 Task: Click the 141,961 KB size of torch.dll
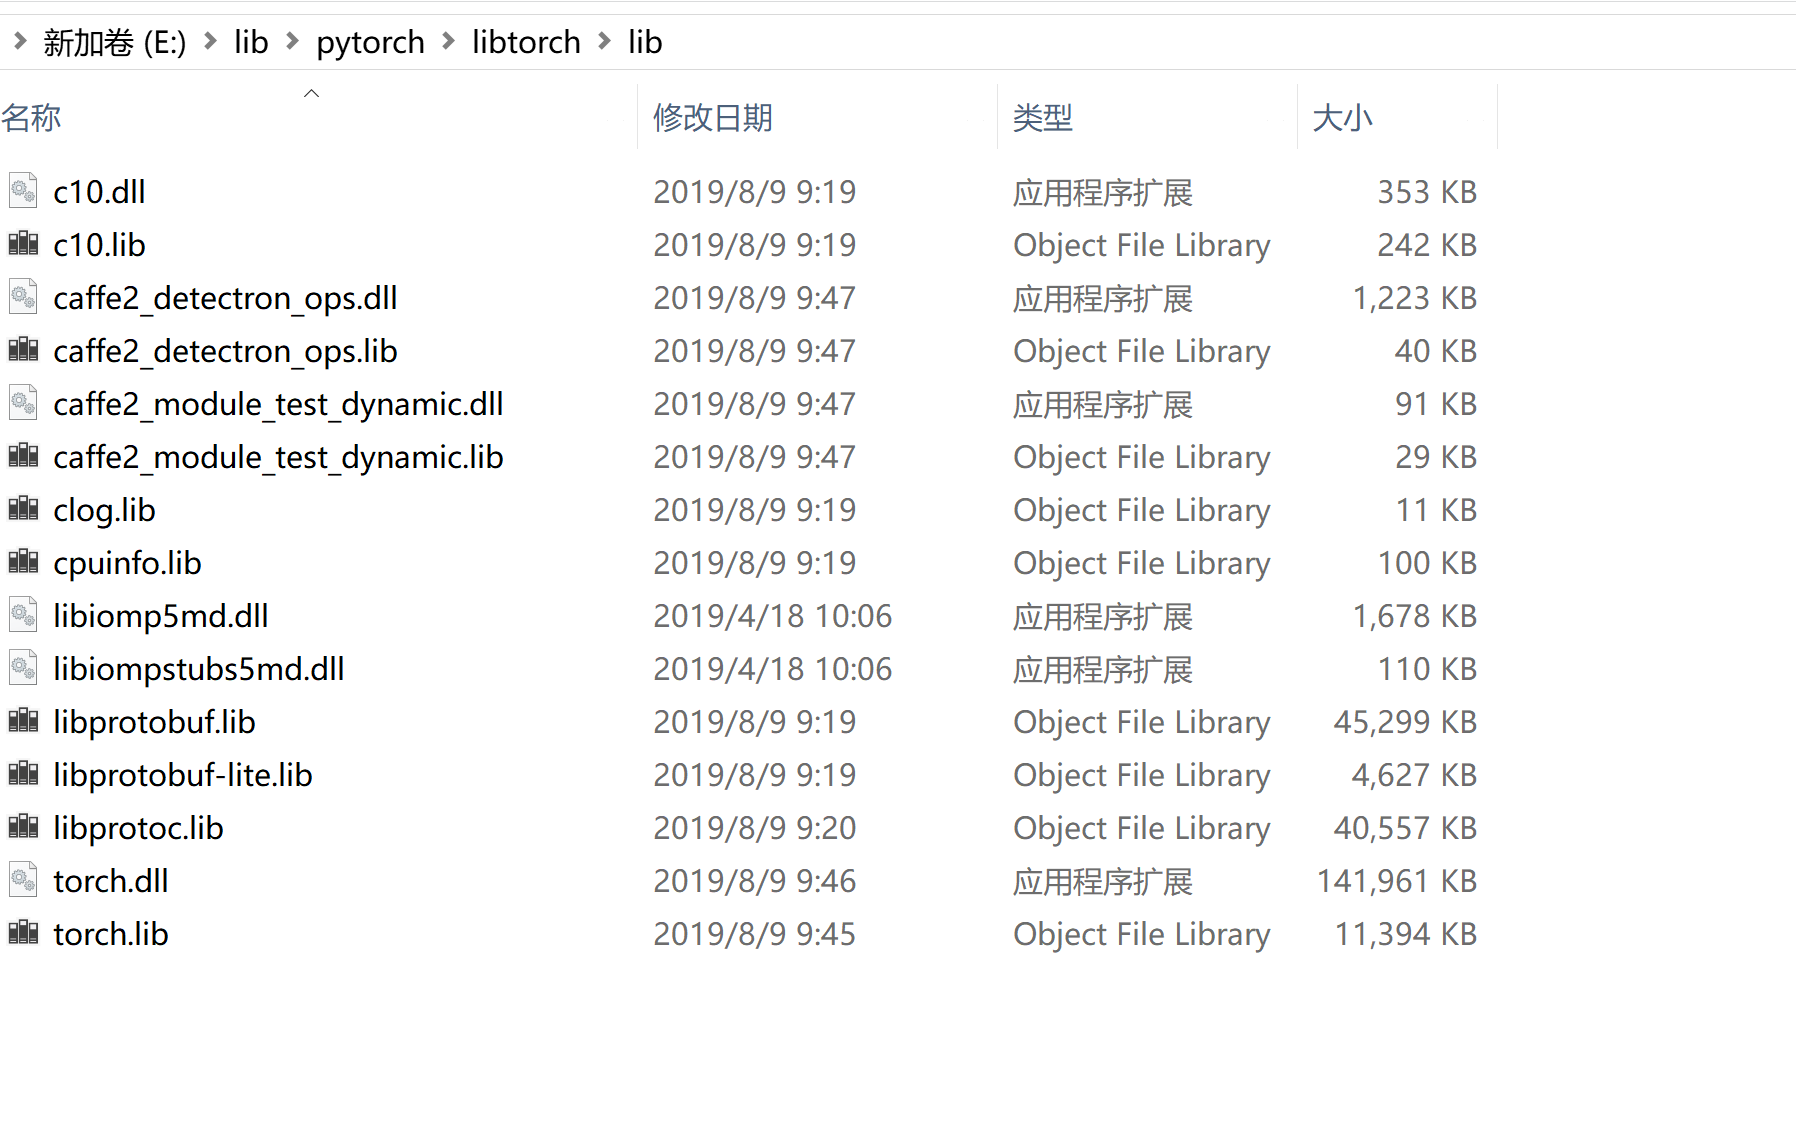[1397, 881]
